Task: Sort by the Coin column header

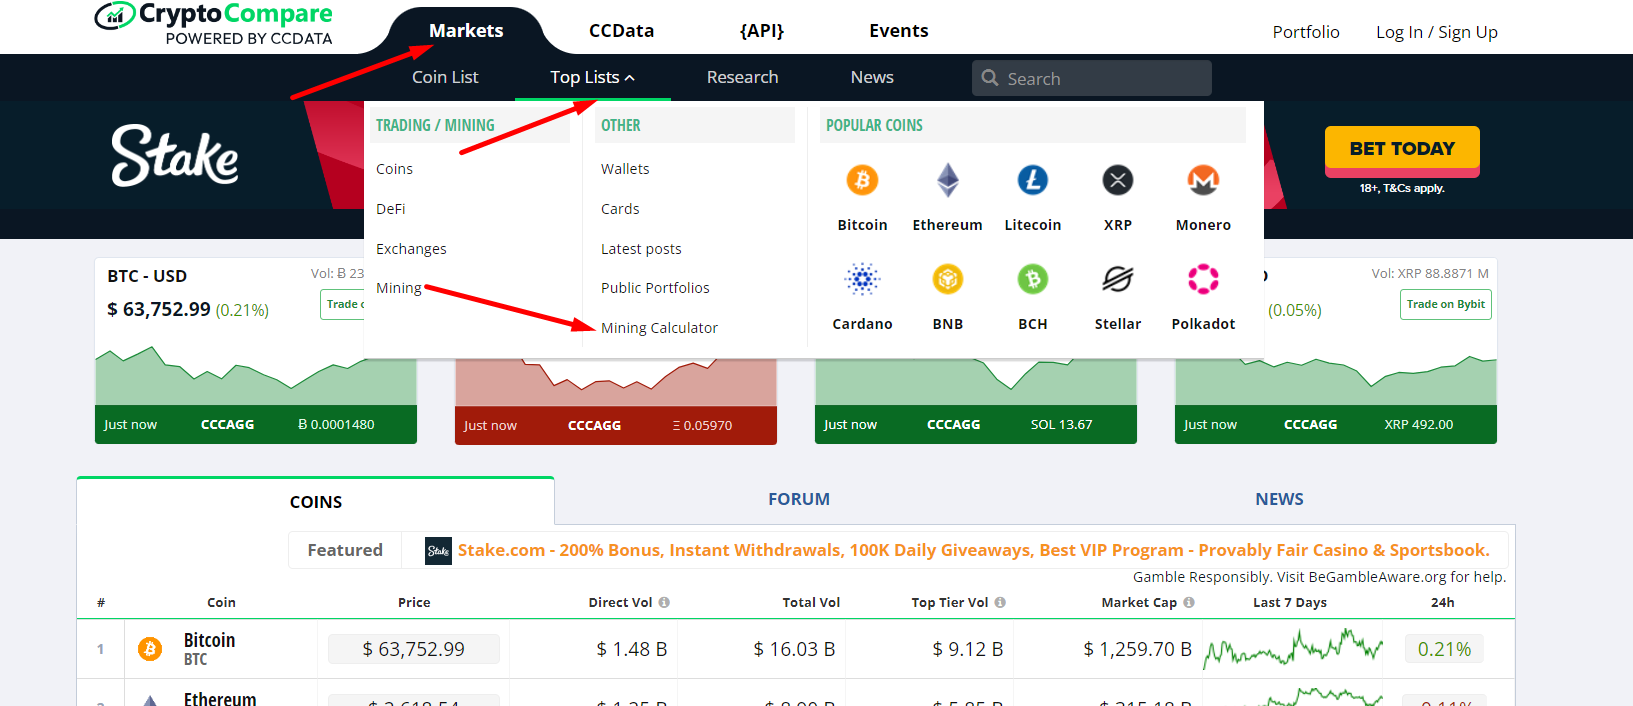Action: pos(221,602)
